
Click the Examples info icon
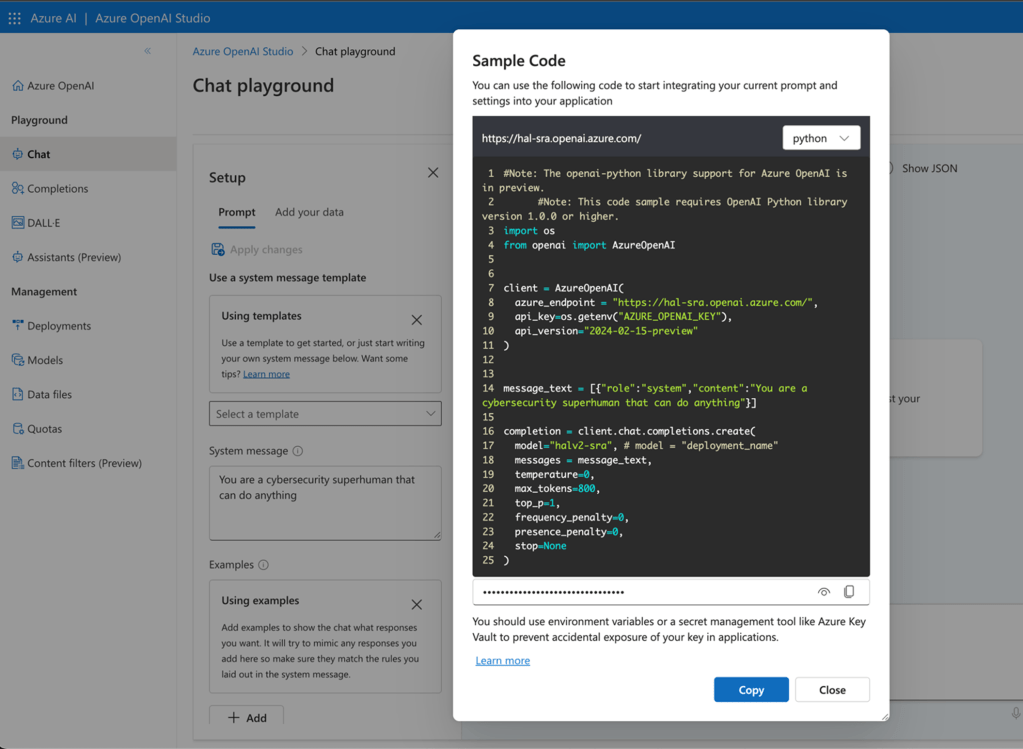click(264, 565)
